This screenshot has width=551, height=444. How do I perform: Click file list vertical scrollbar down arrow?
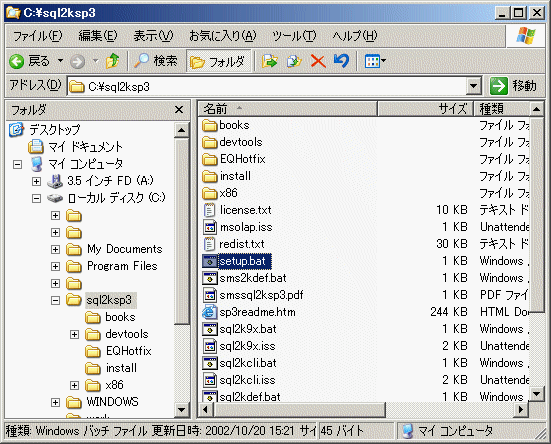(x=536, y=394)
